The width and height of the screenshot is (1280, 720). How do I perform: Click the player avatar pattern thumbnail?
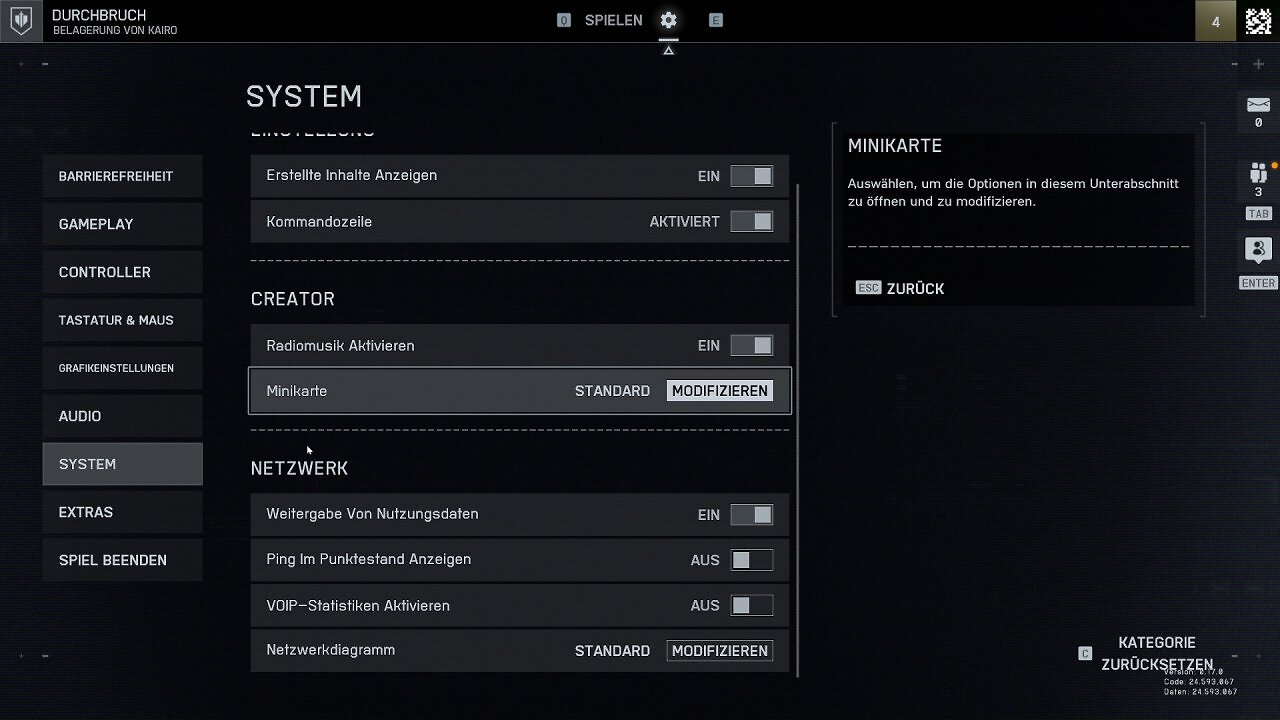(x=1258, y=21)
